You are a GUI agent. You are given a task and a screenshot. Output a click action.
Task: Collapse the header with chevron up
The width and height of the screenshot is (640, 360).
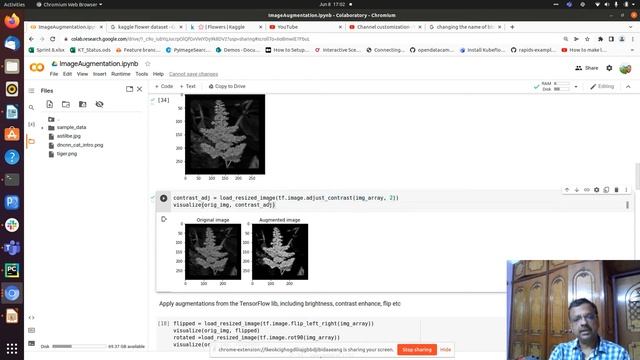(628, 87)
